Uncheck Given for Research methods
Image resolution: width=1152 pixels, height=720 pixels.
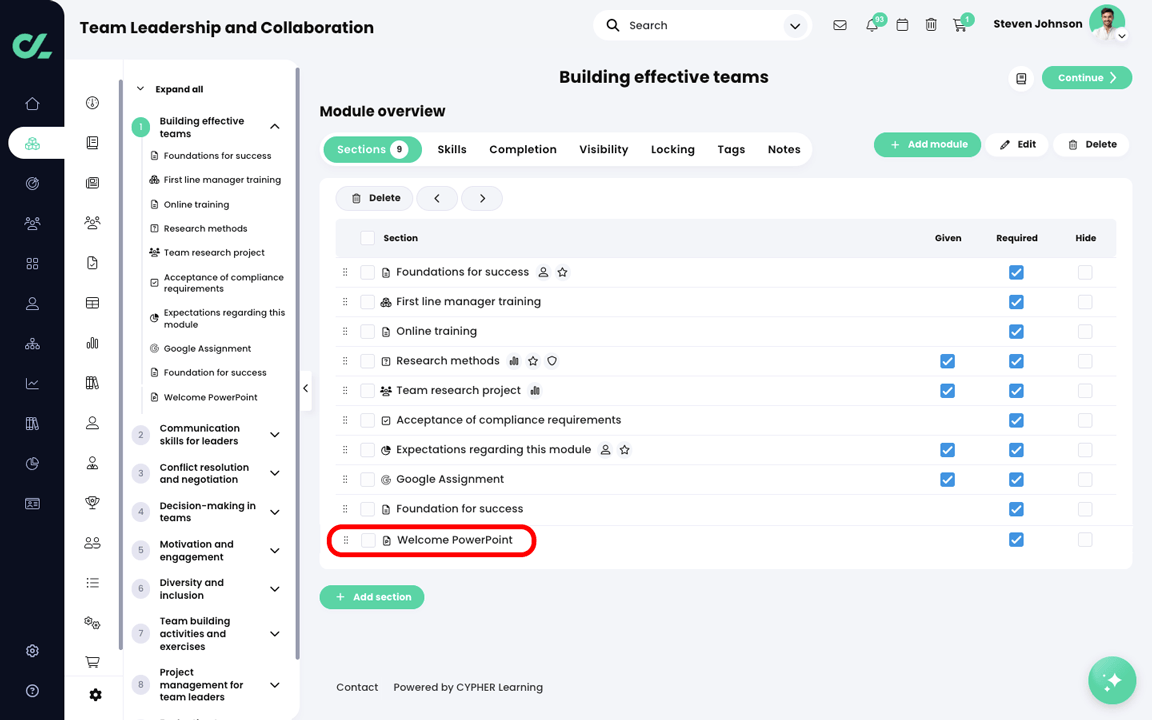point(948,361)
